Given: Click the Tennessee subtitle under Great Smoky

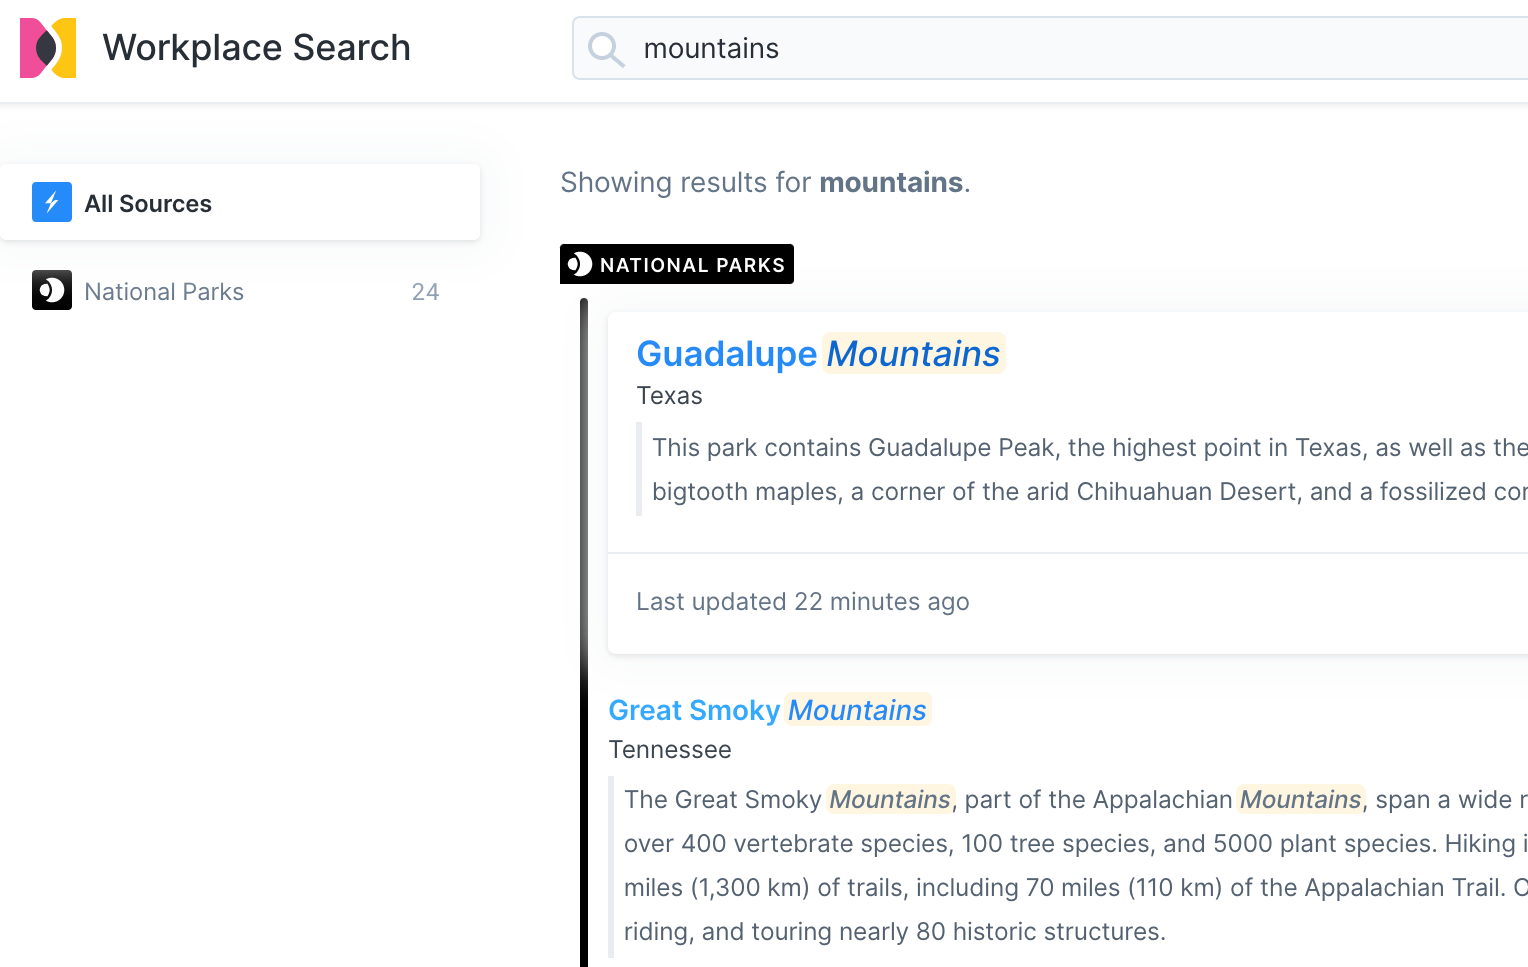Looking at the screenshot, I should pos(669,750).
